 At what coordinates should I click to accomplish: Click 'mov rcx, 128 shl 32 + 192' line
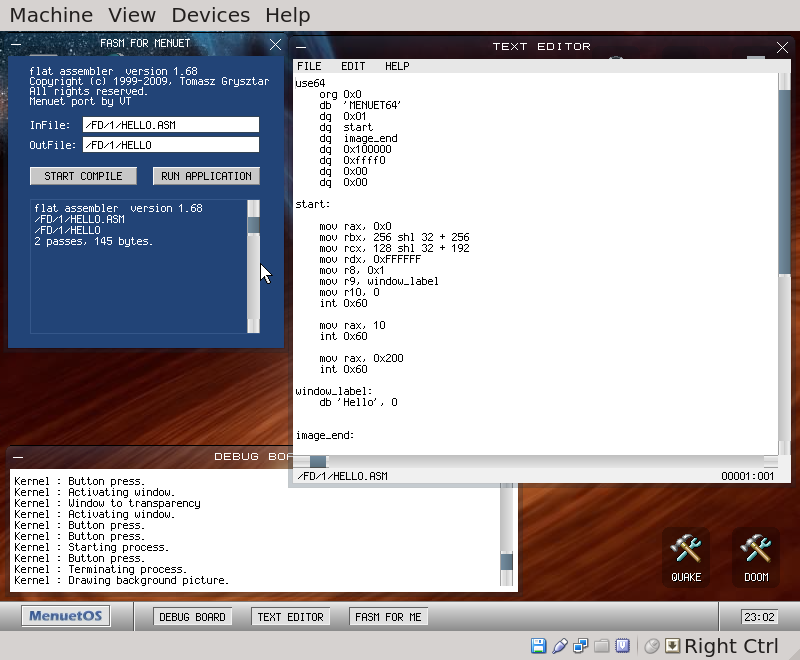[x=394, y=248]
